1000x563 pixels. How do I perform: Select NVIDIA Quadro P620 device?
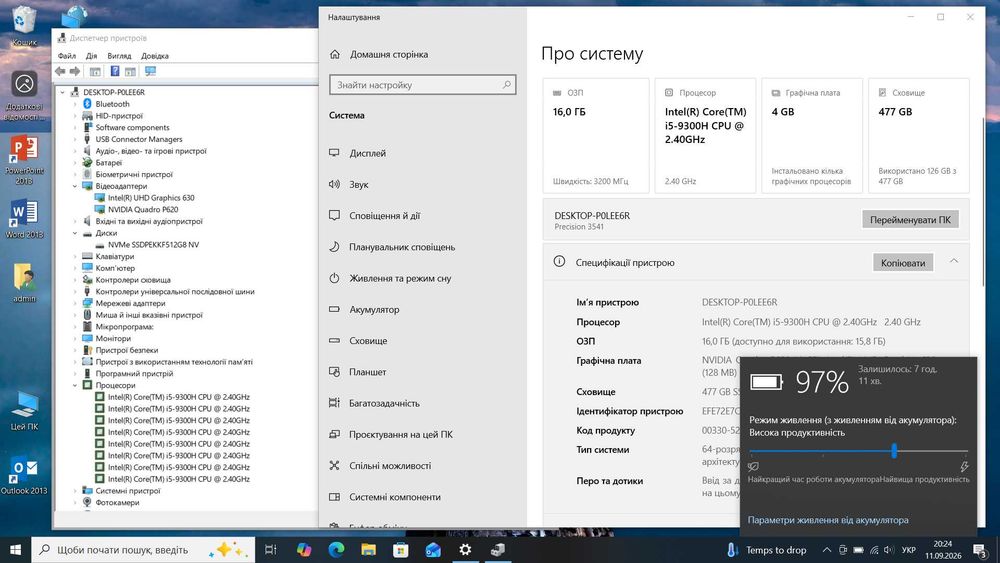click(x=143, y=209)
